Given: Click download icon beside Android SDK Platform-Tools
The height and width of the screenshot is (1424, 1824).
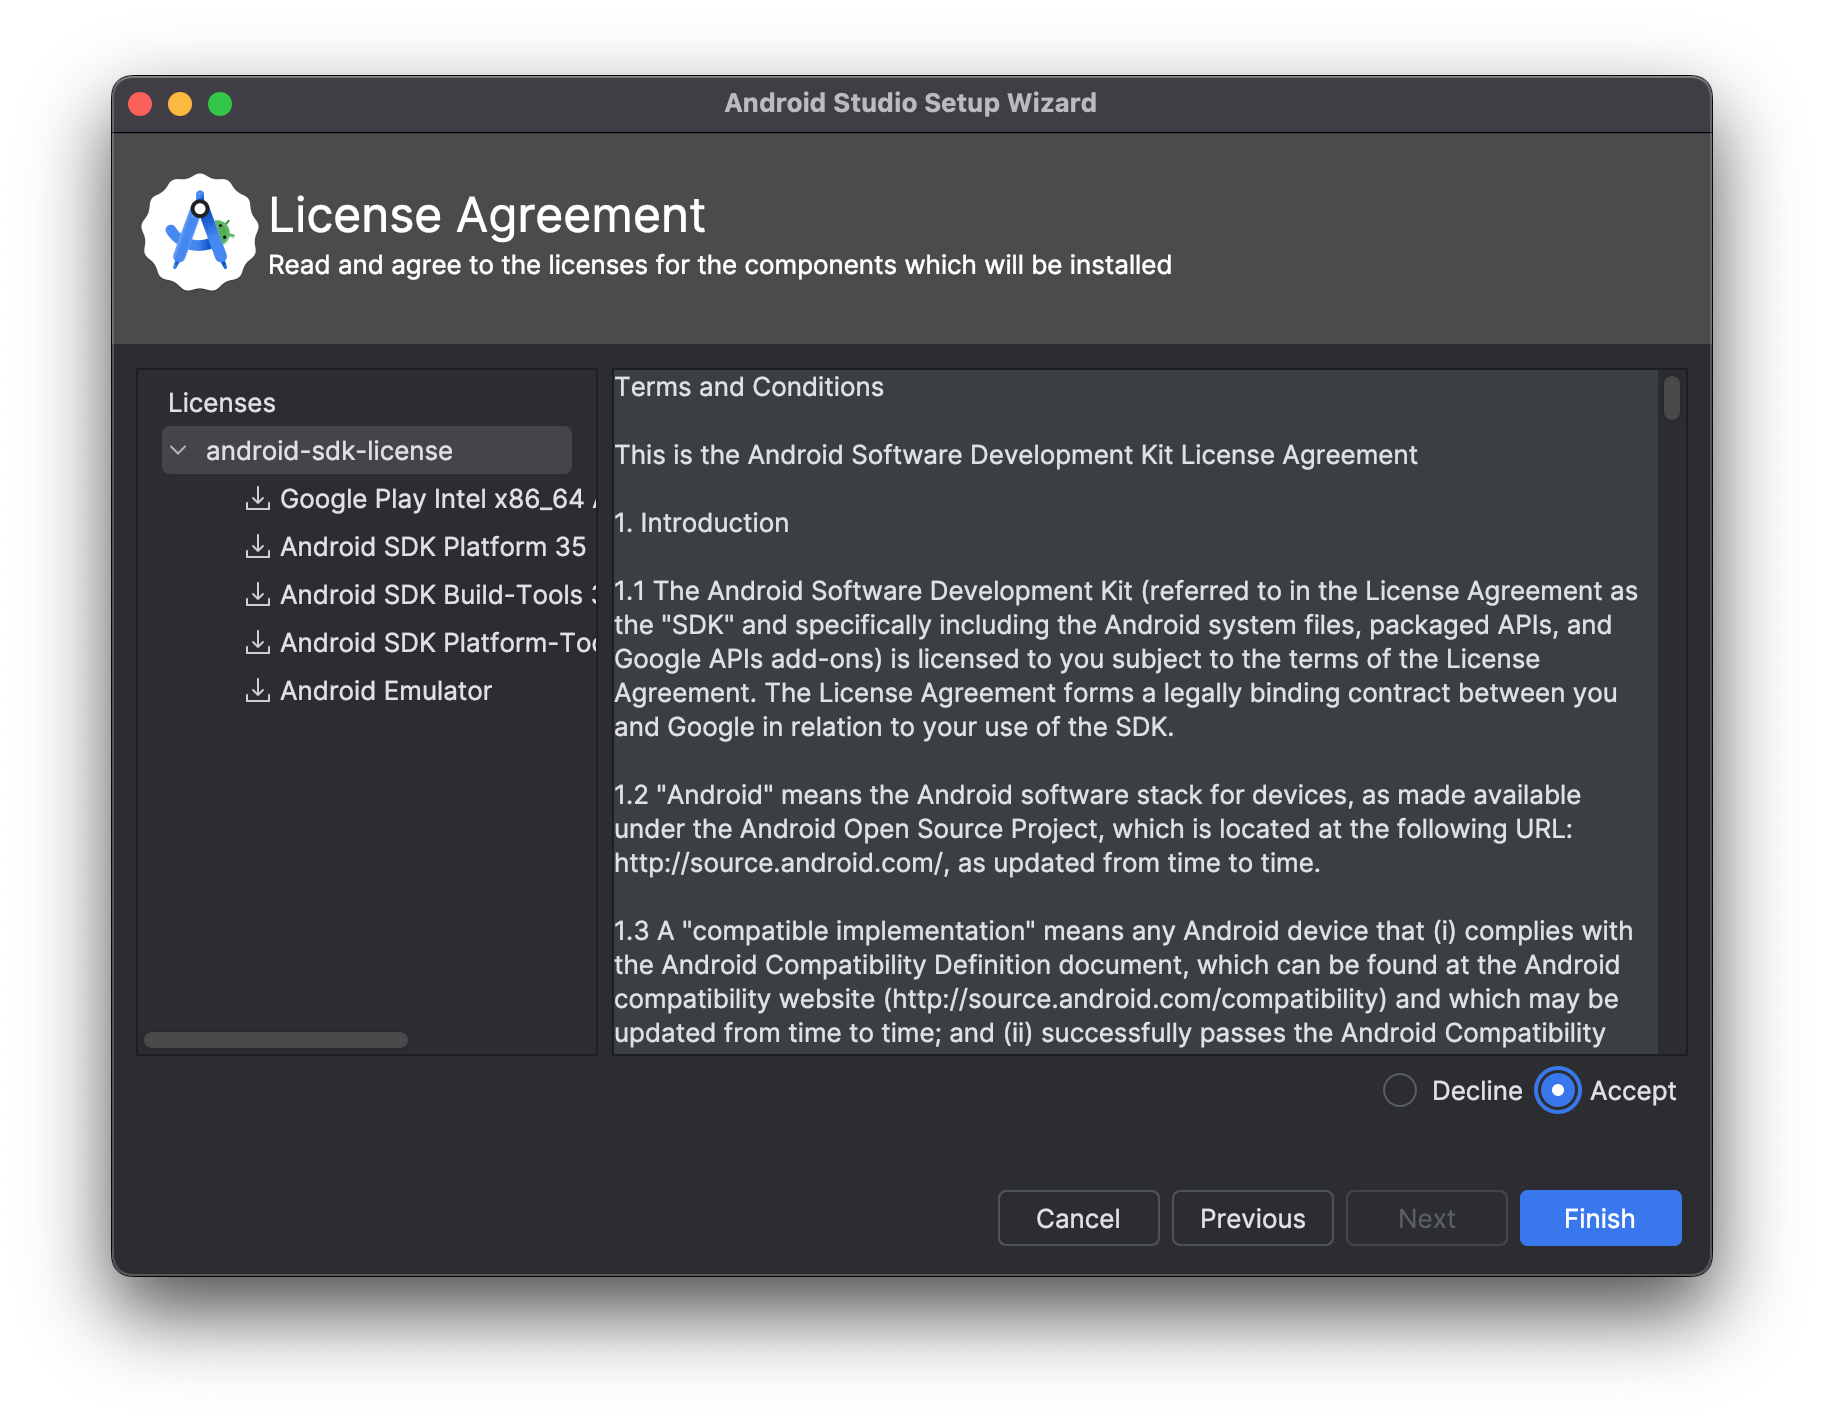Looking at the screenshot, I should coord(258,642).
